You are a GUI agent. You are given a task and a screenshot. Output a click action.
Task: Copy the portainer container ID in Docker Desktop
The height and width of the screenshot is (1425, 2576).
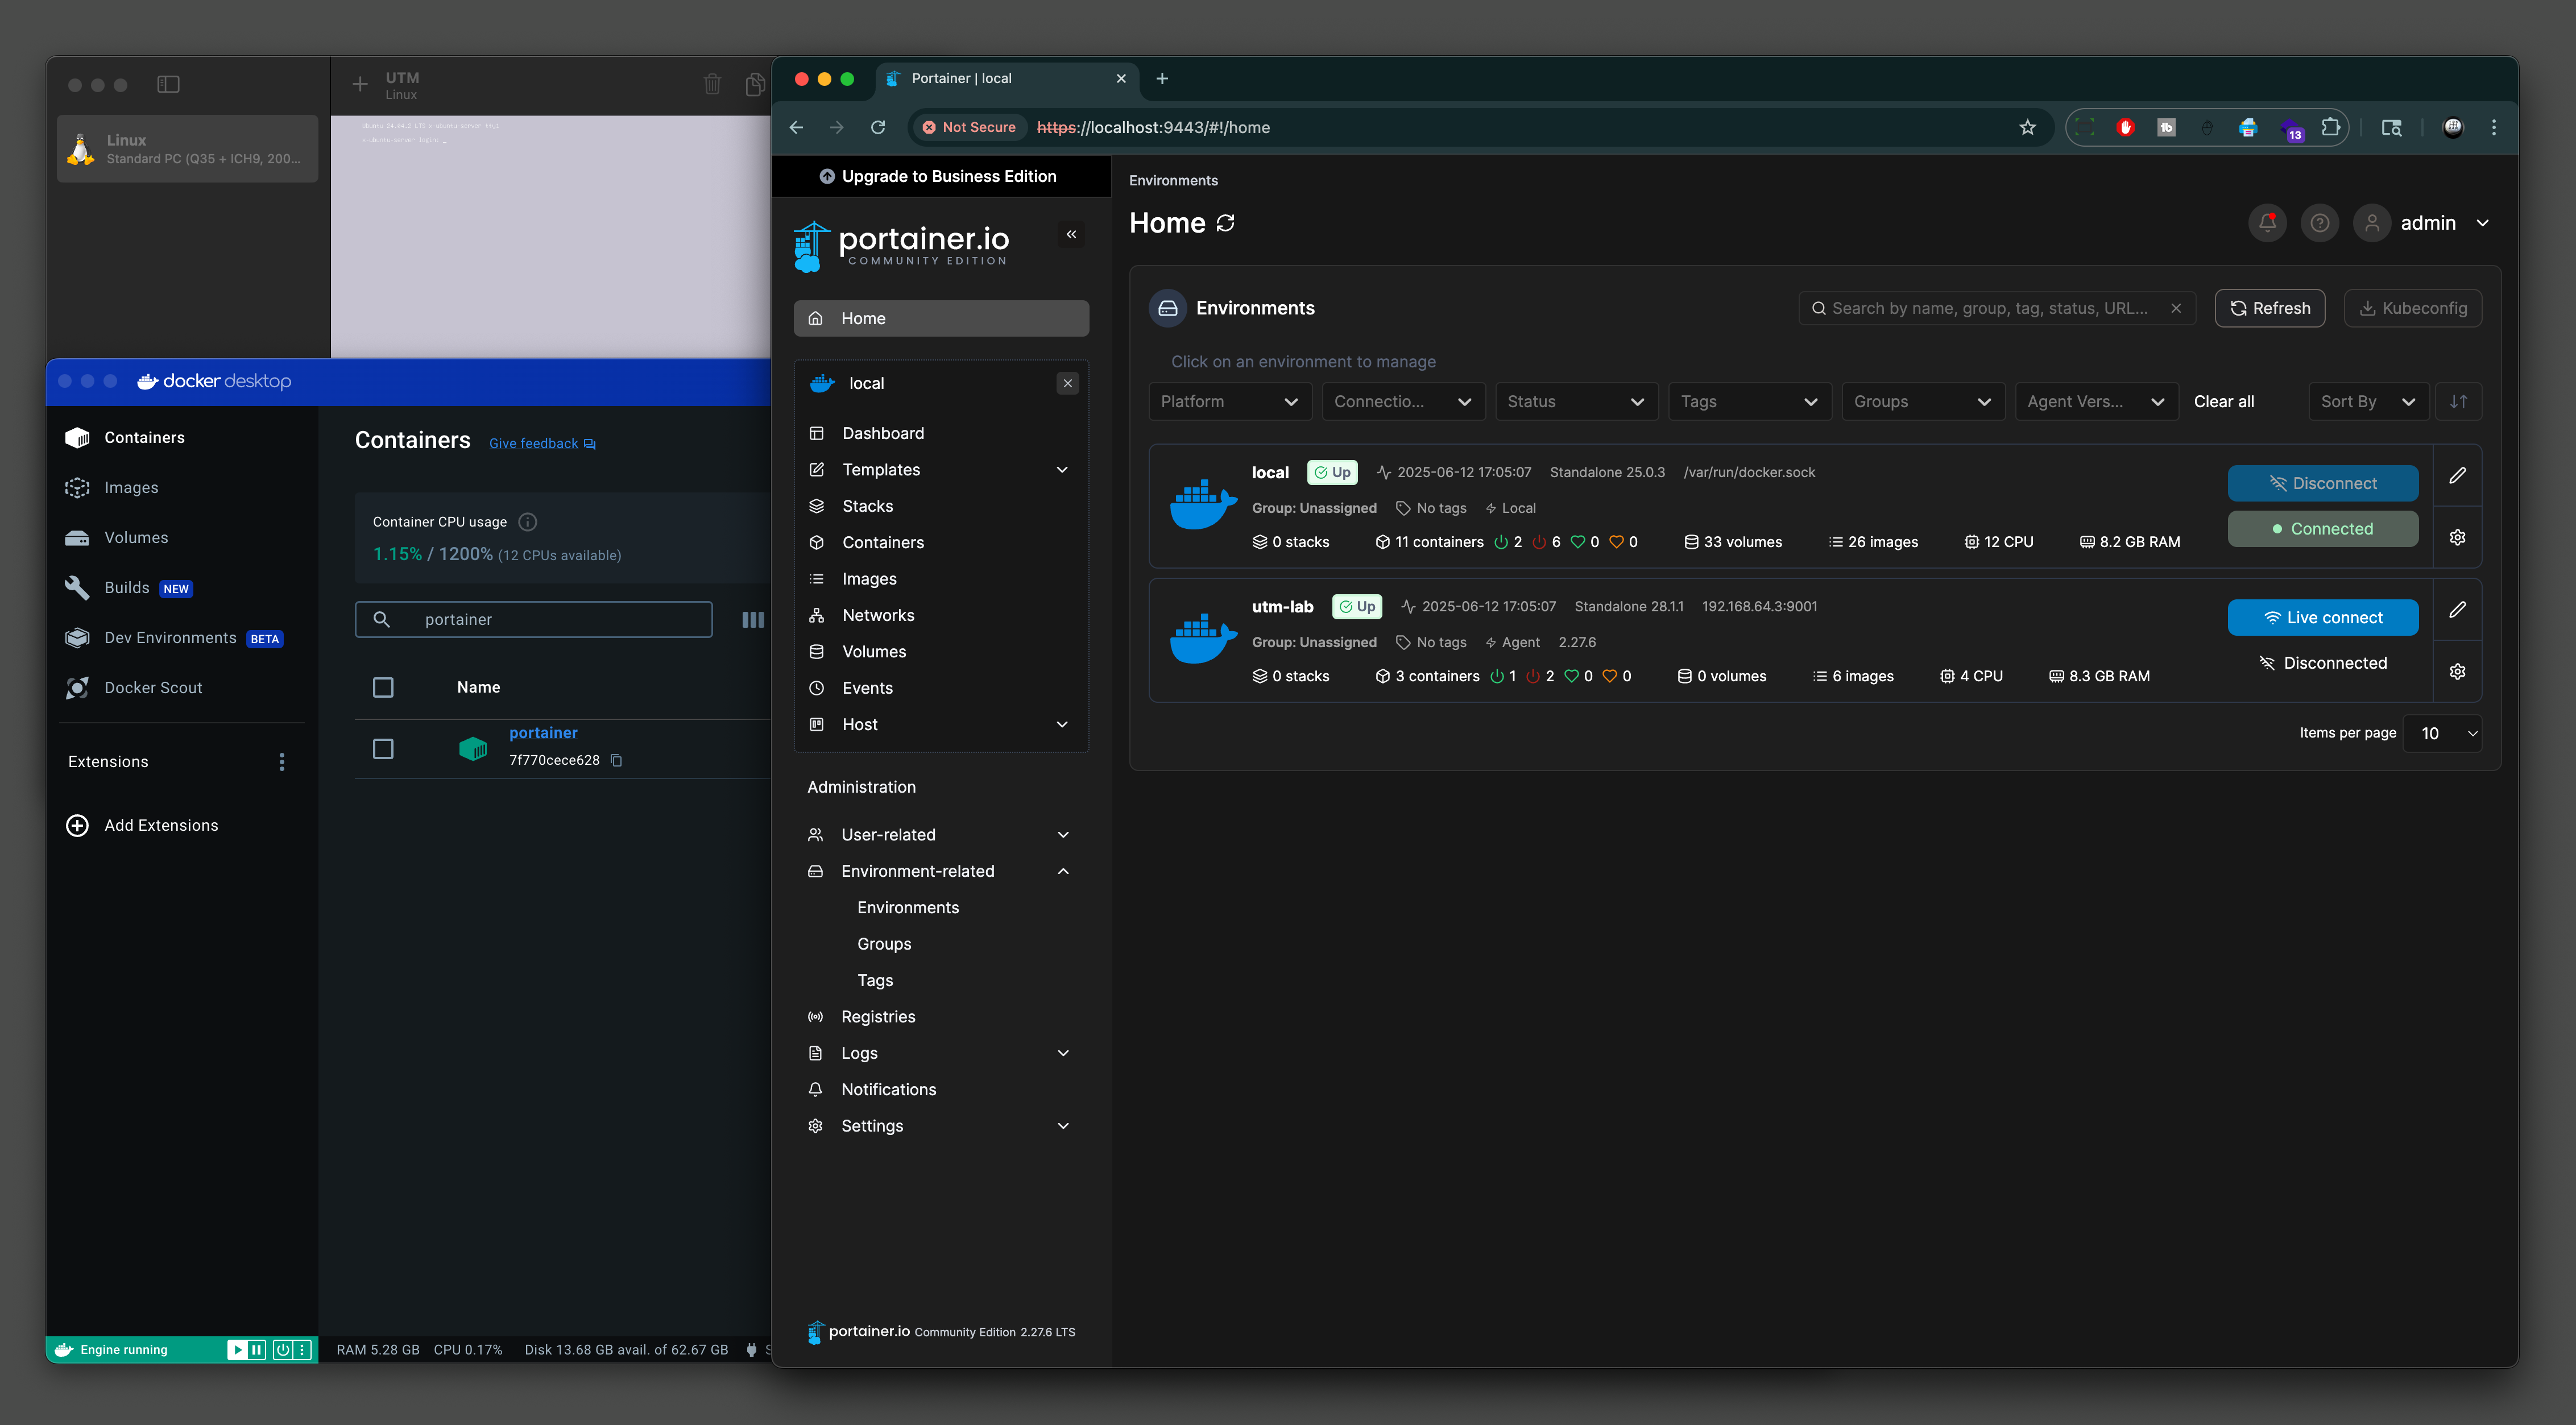pos(616,761)
